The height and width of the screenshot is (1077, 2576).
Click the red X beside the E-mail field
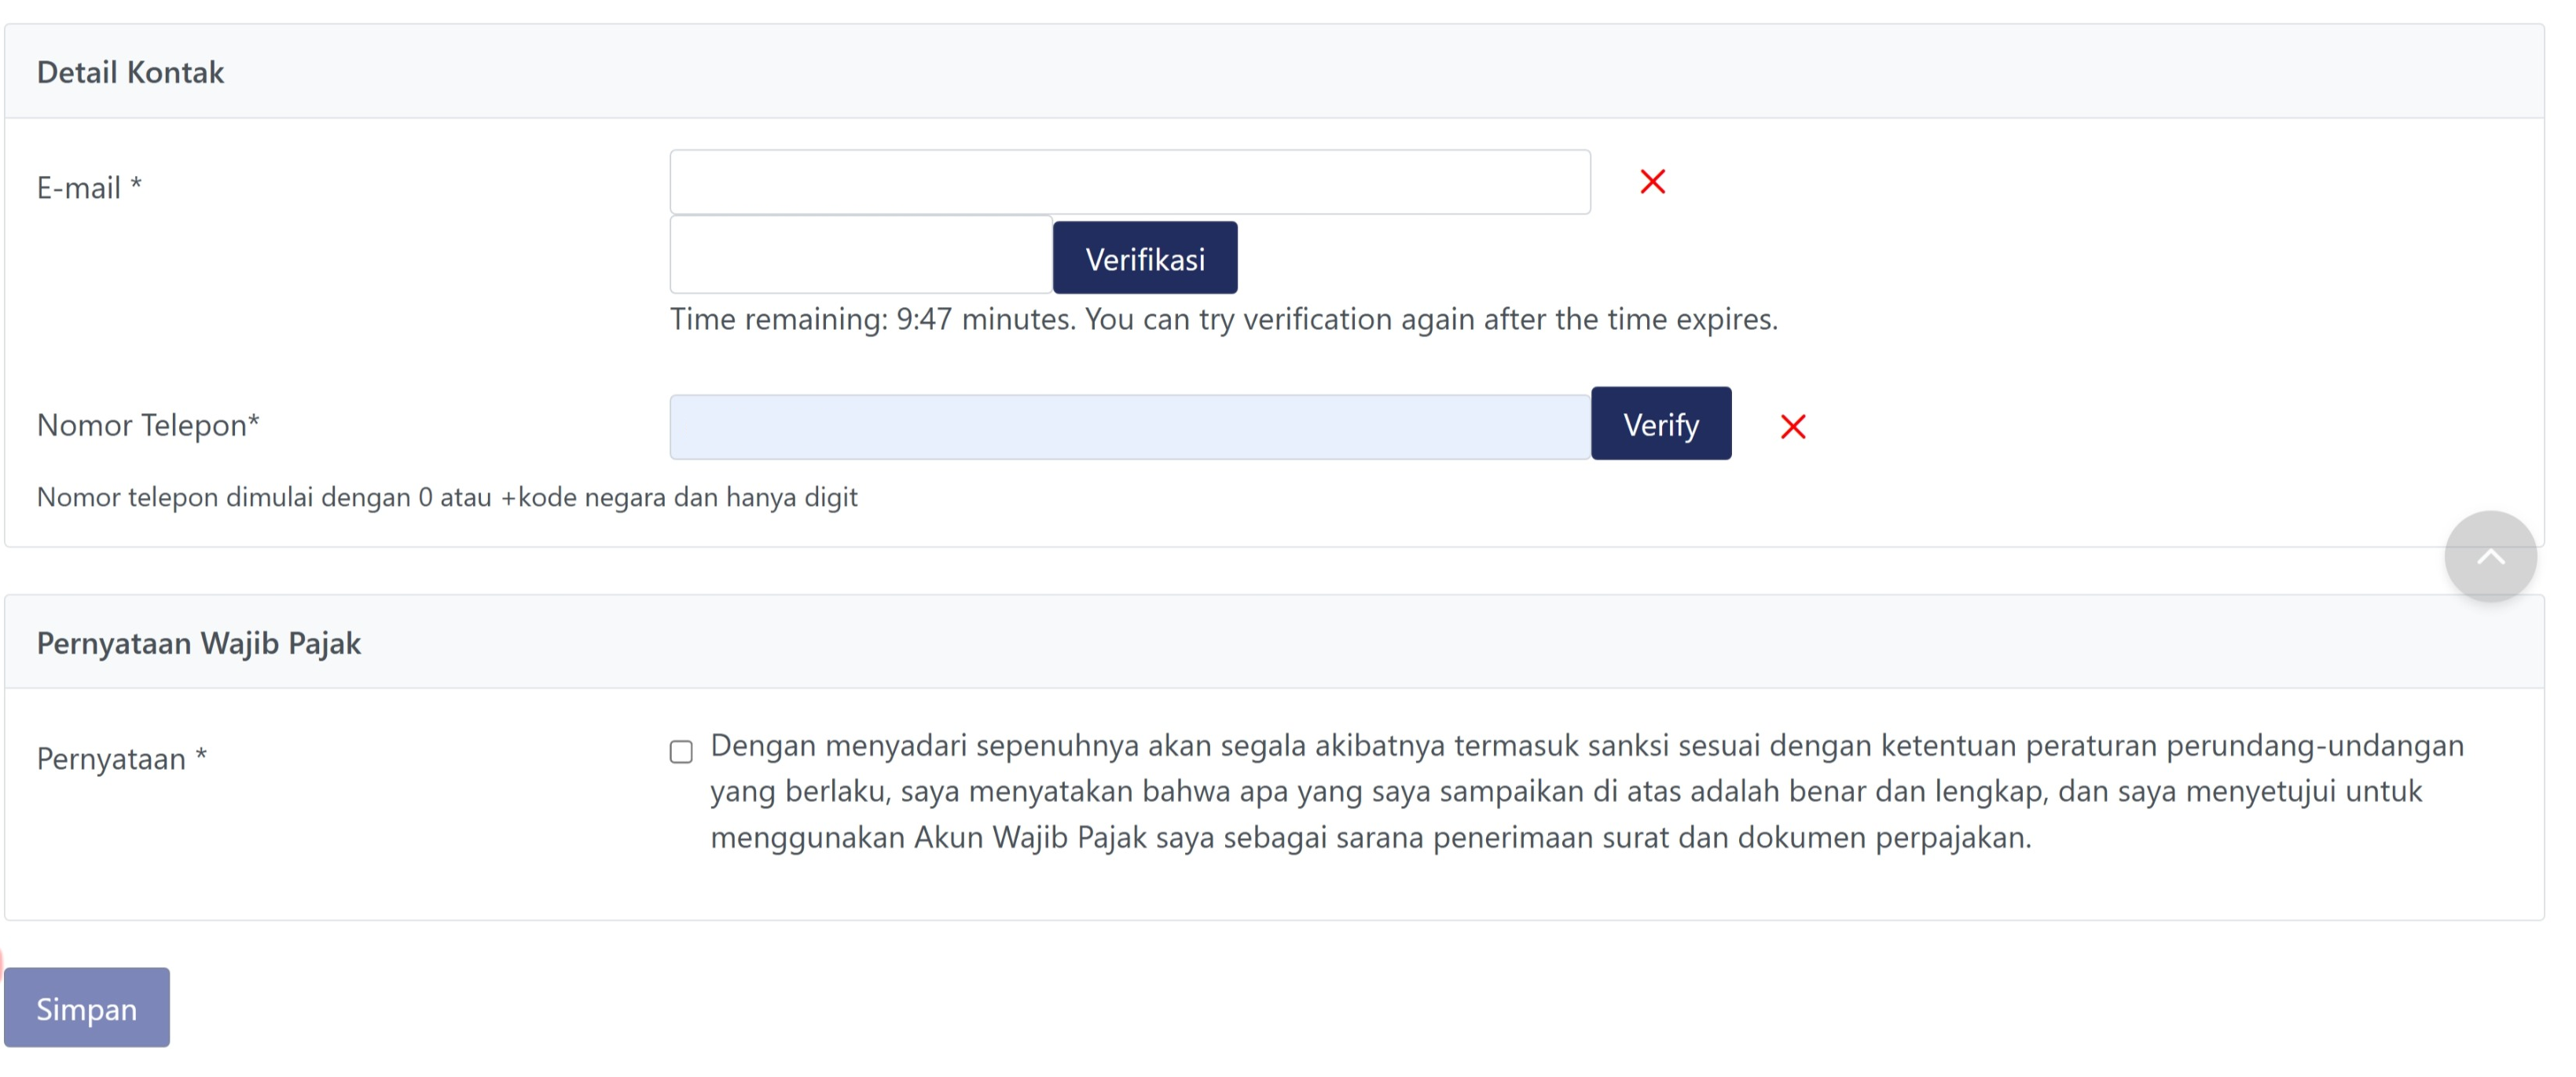point(1652,182)
